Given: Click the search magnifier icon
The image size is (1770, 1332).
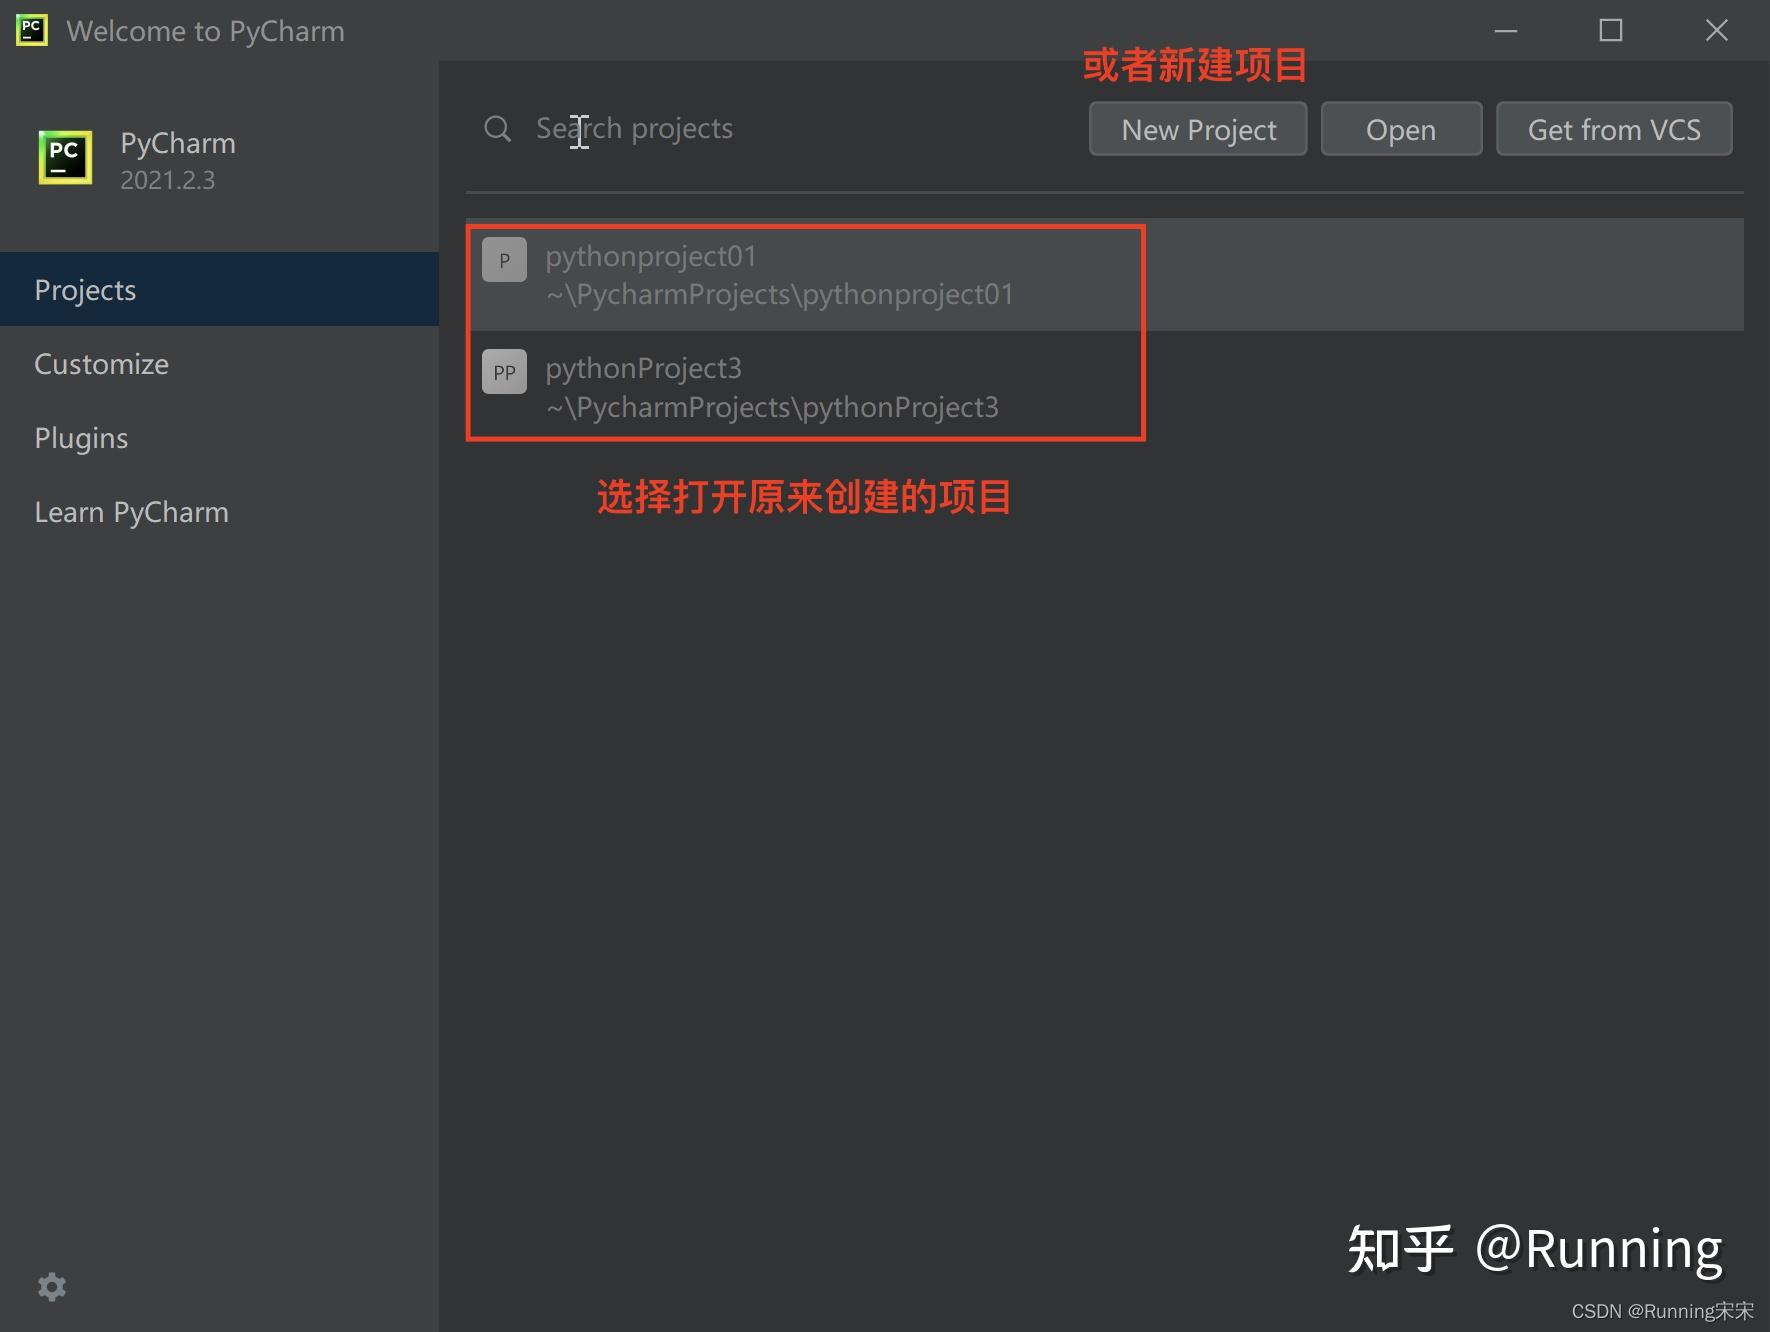Looking at the screenshot, I should (497, 128).
